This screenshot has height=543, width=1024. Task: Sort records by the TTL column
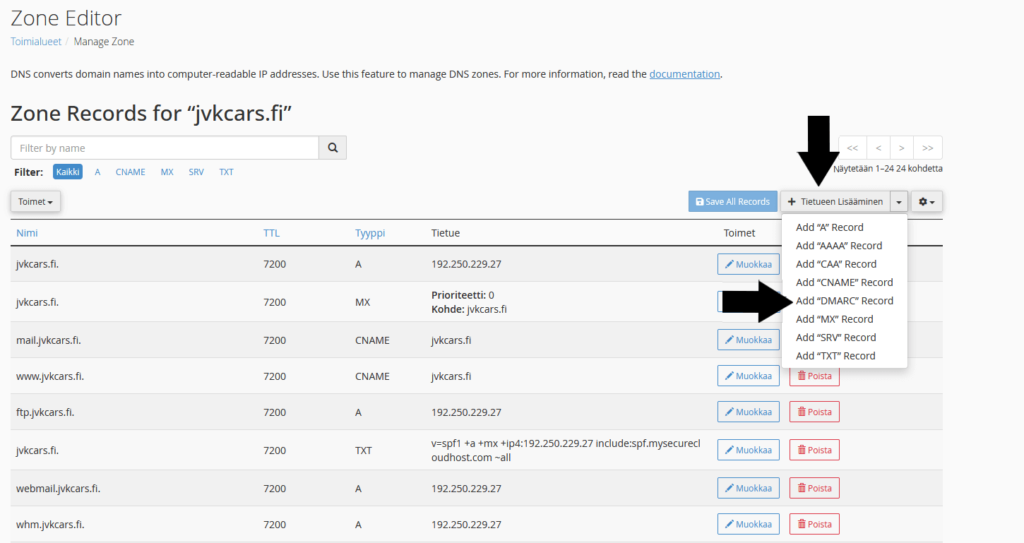click(x=271, y=233)
